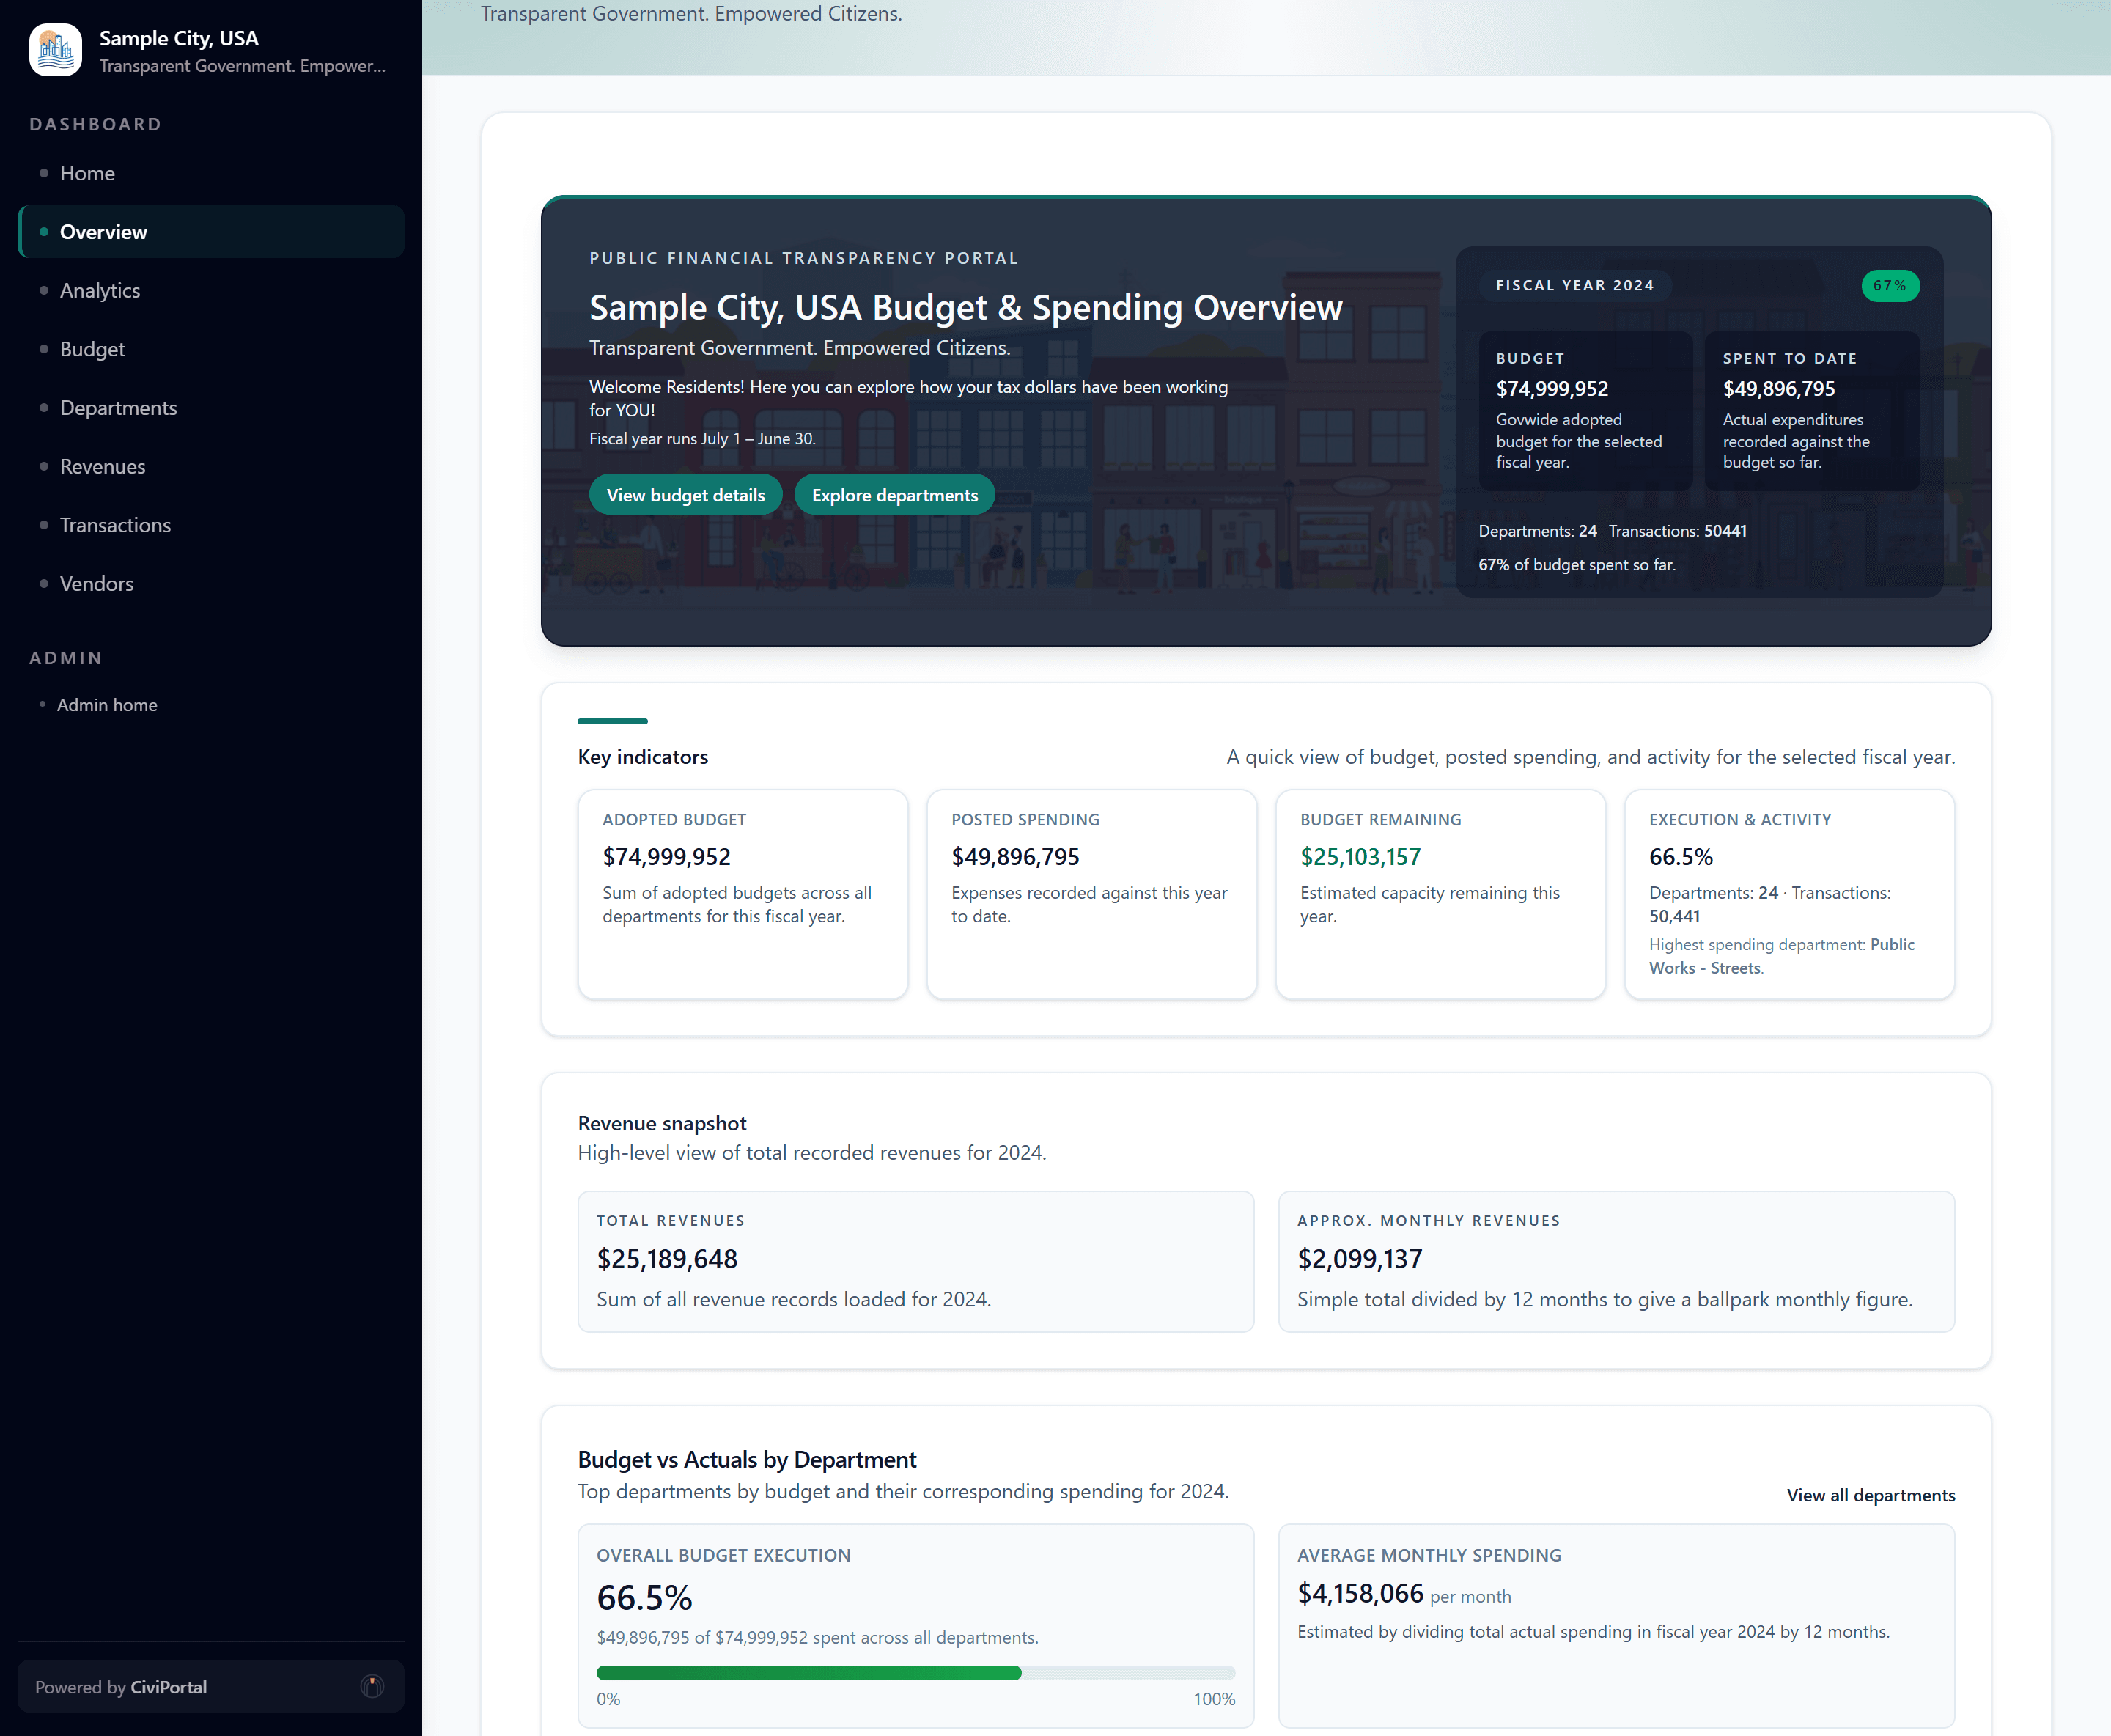2111x1736 pixels.
Task: Open Departments from the sidebar
Action: pyautogui.click(x=118, y=407)
